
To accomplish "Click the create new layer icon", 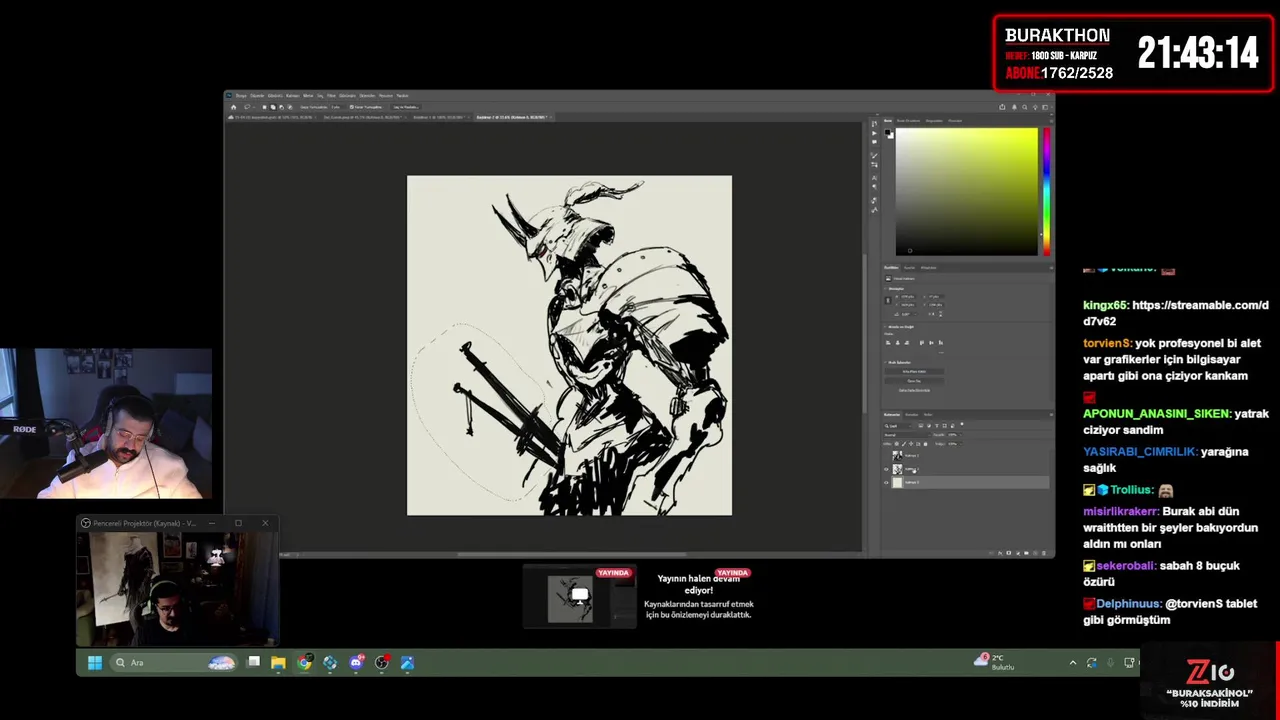I will [x=1035, y=553].
